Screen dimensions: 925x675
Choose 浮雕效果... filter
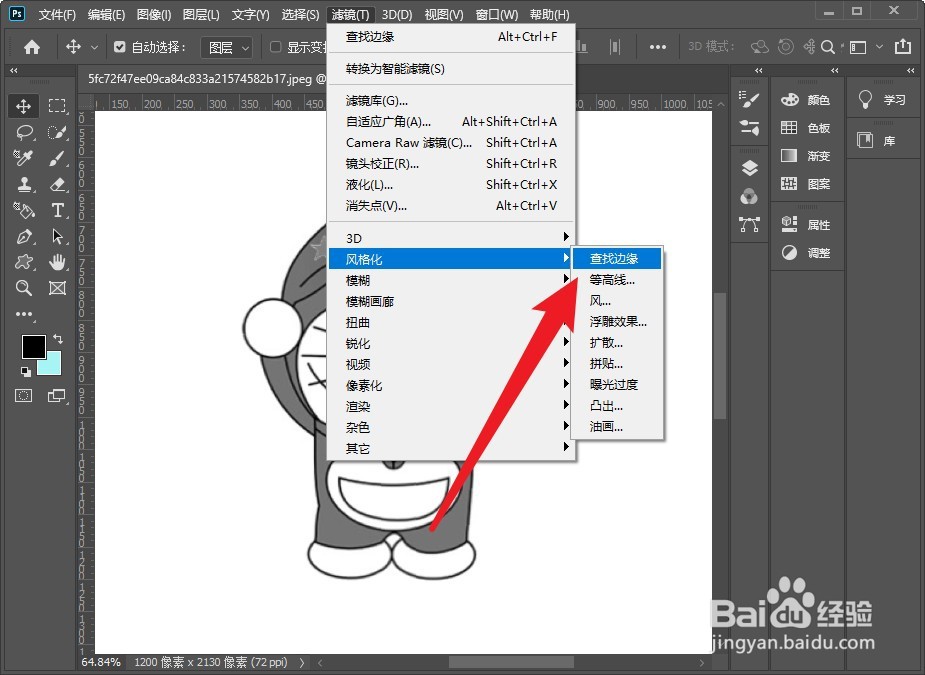tap(618, 322)
